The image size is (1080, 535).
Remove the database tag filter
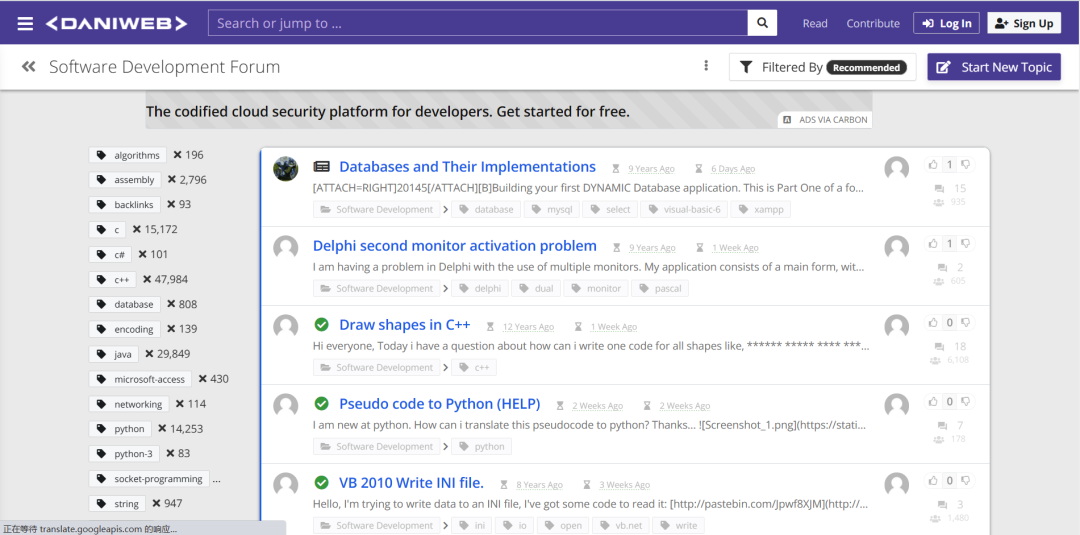[x=171, y=304]
